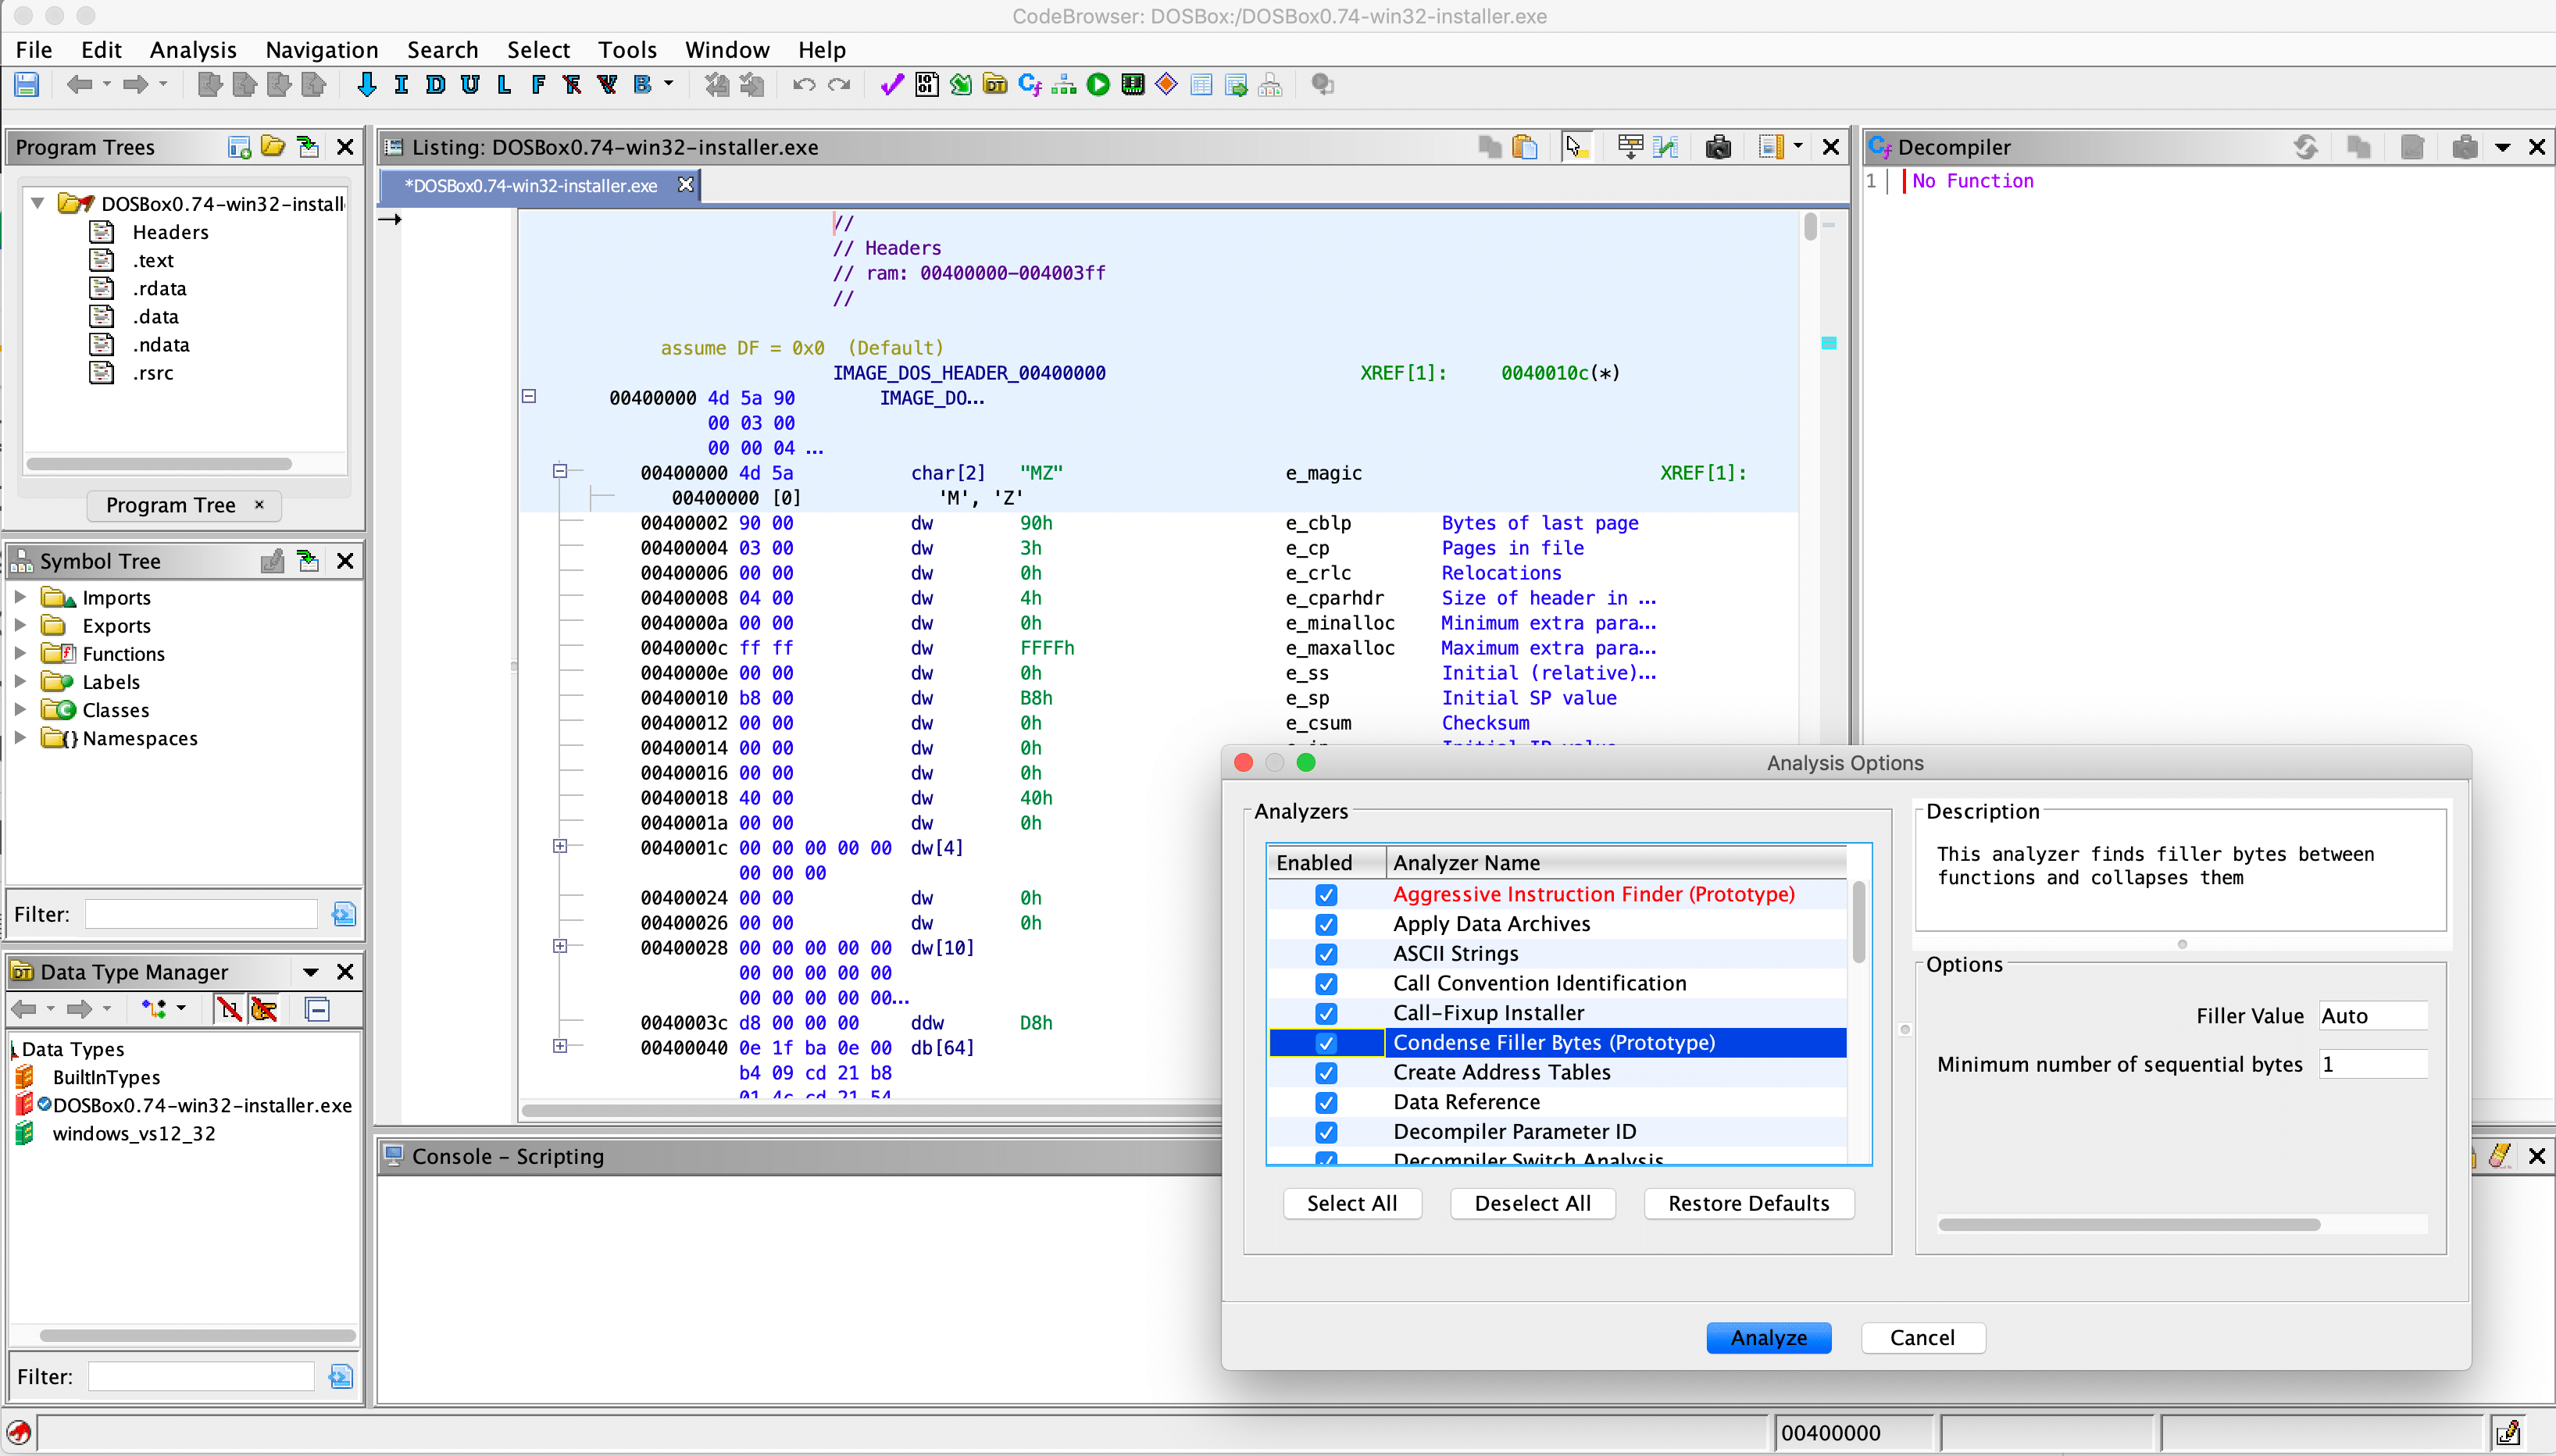
Task: Click the green play script icon
Action: tap(1098, 85)
